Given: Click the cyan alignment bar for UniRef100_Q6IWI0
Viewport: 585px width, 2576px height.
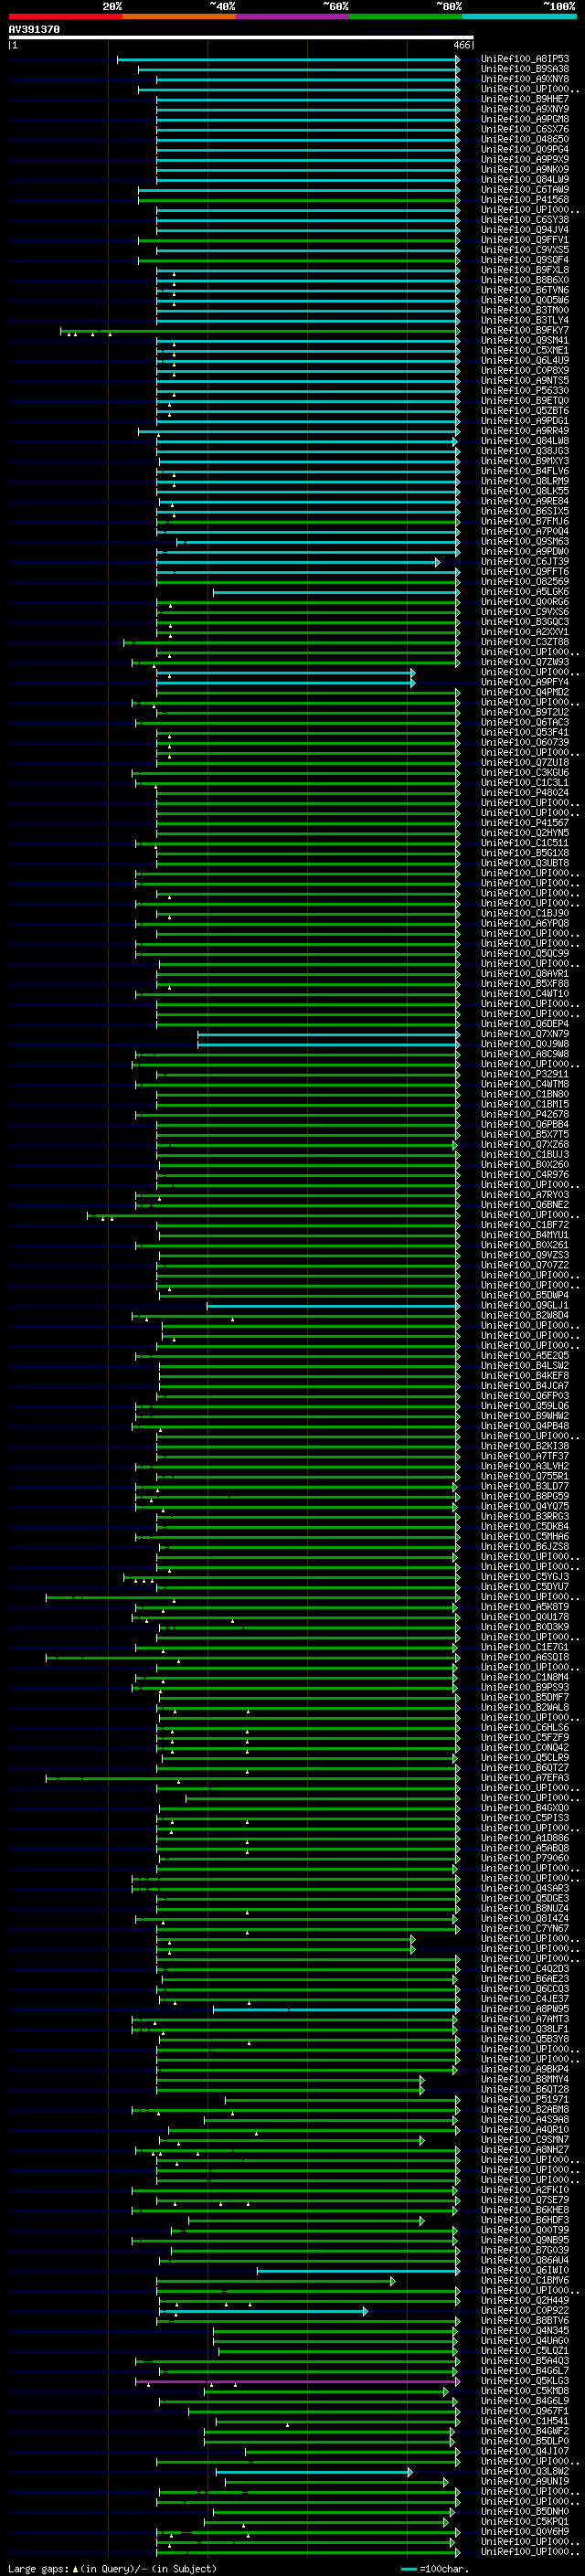Looking at the screenshot, I should pos(358,2271).
